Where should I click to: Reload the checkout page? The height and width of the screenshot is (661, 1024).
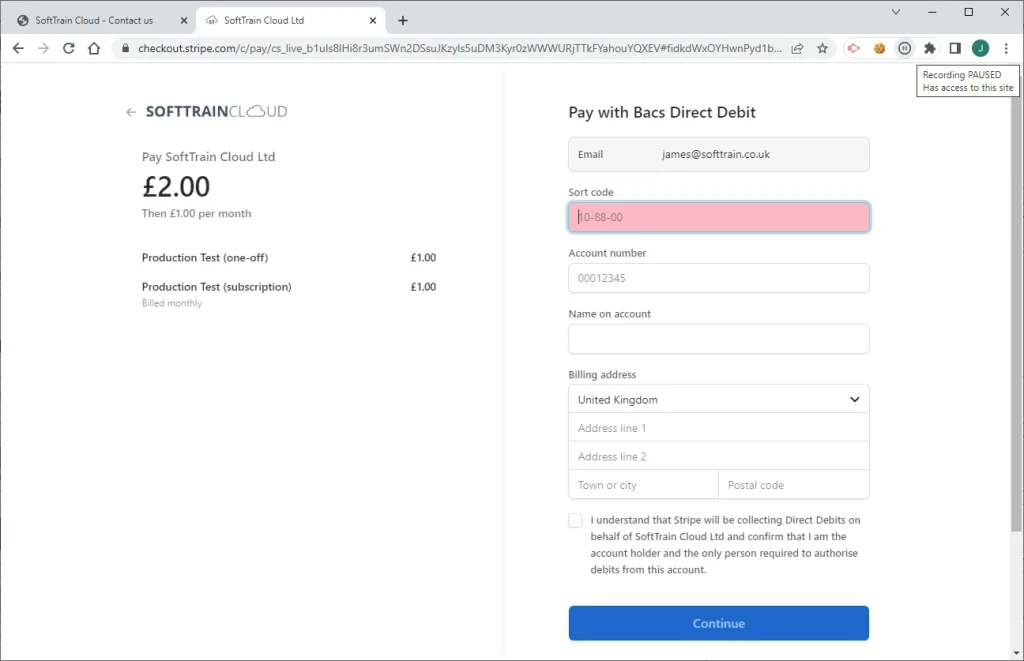pos(68,47)
